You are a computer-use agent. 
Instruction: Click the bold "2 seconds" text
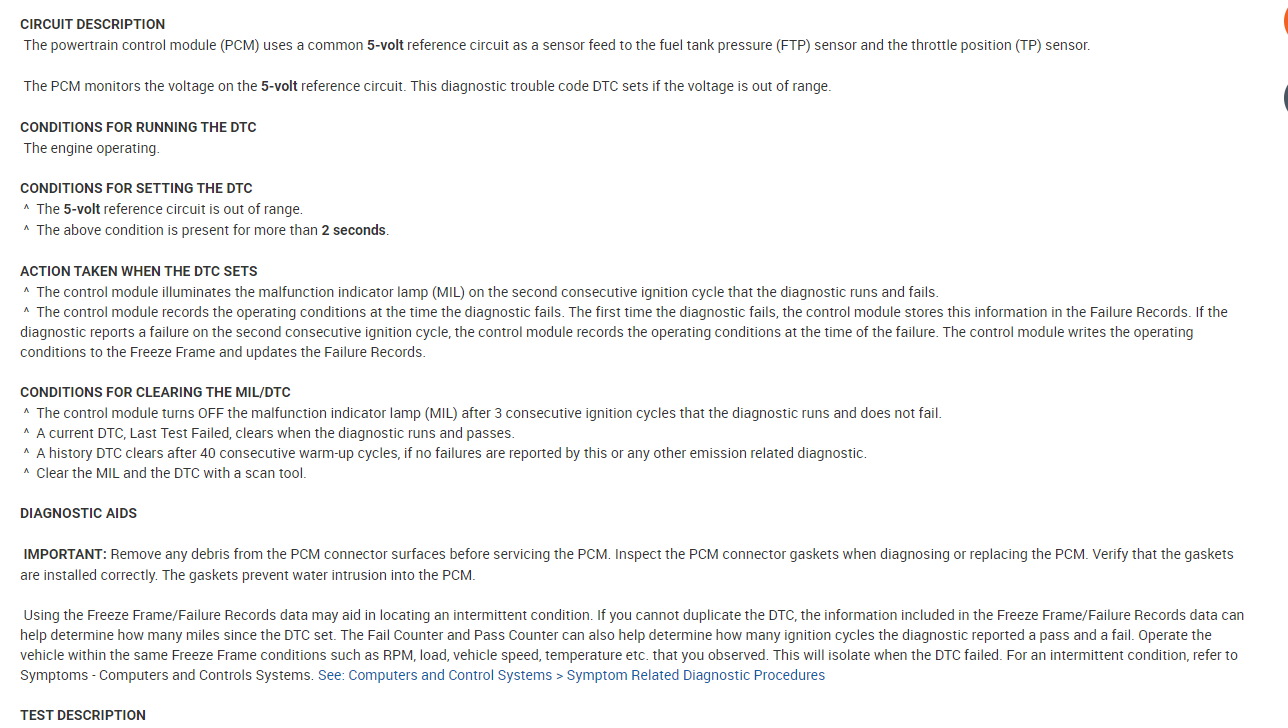click(x=353, y=230)
